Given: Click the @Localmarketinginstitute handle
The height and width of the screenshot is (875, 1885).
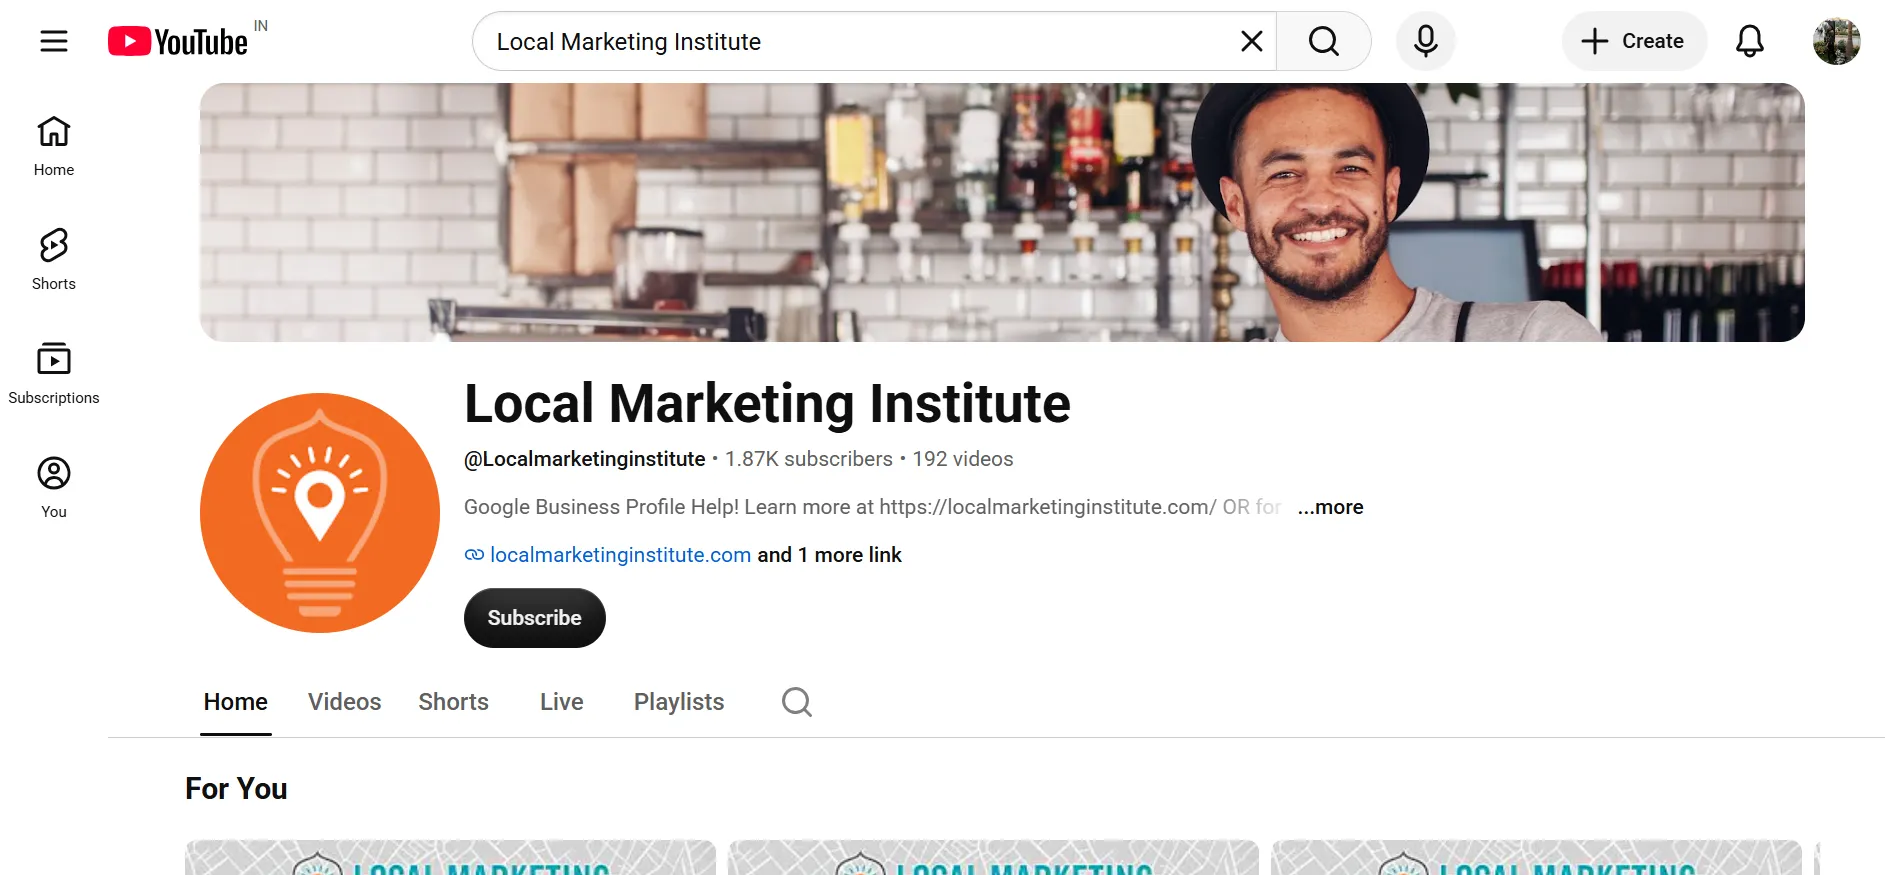Looking at the screenshot, I should (x=585, y=459).
